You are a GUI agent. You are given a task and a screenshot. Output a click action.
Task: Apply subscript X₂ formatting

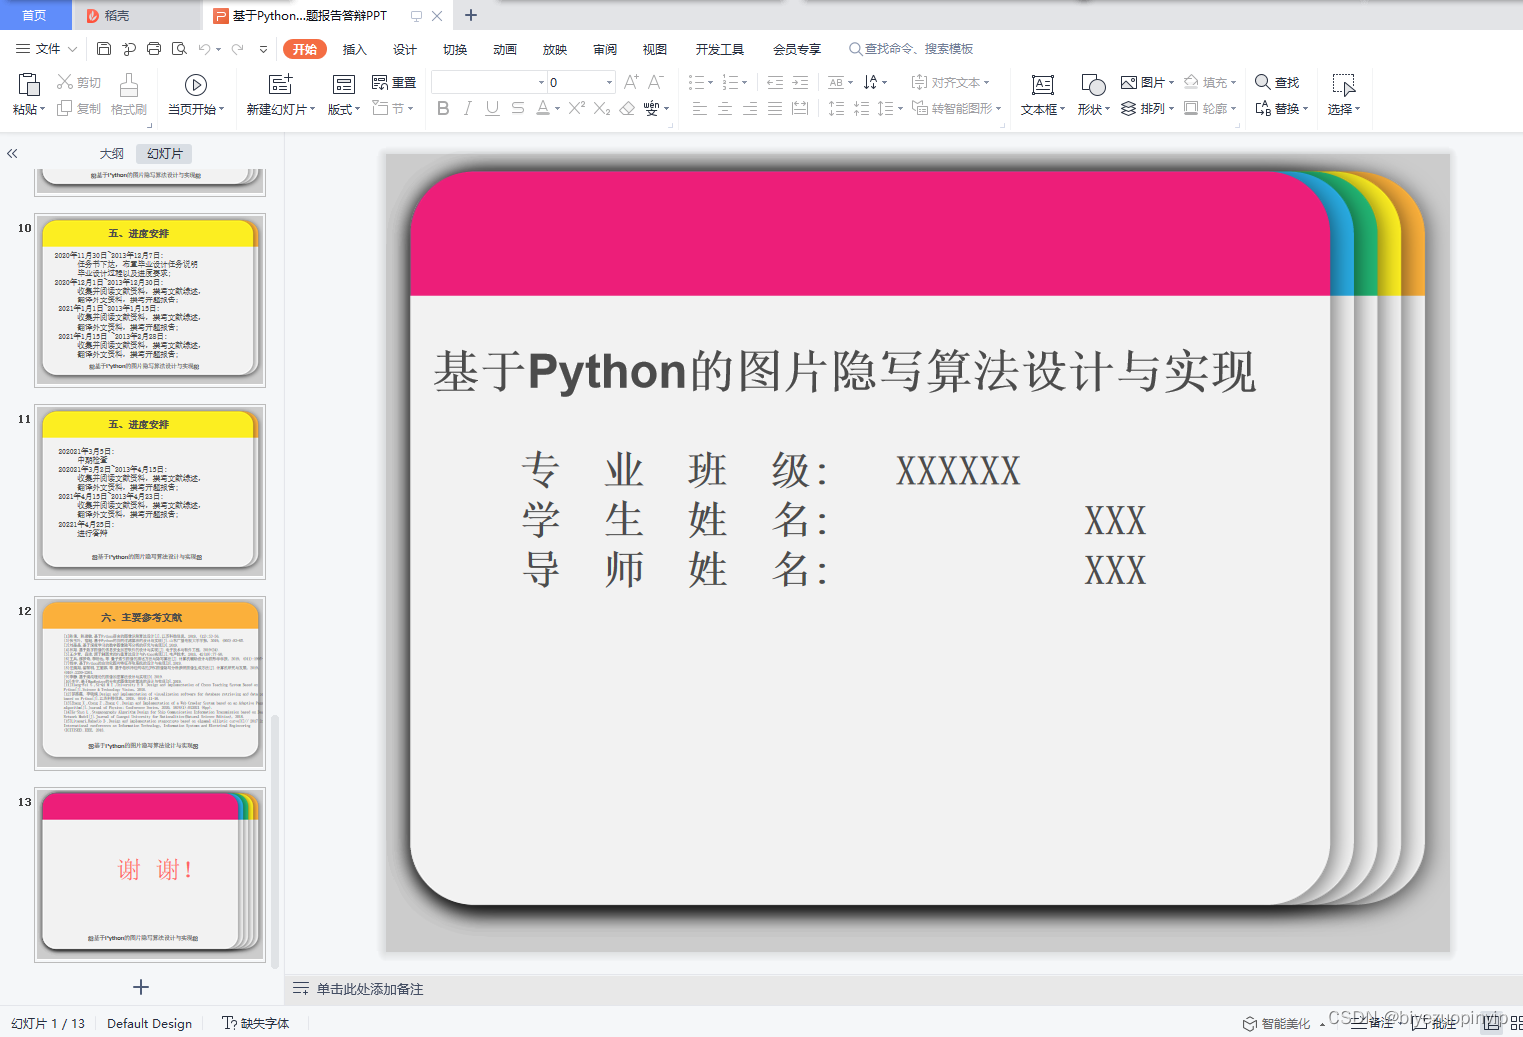[602, 108]
